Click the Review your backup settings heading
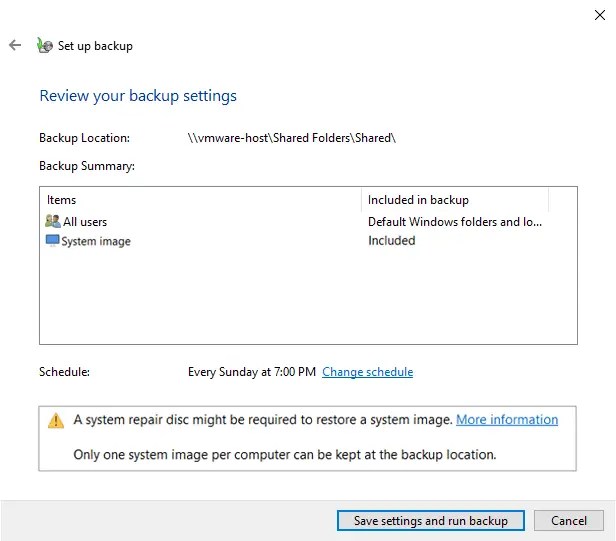Screen dimensions: 616x541 click(138, 96)
